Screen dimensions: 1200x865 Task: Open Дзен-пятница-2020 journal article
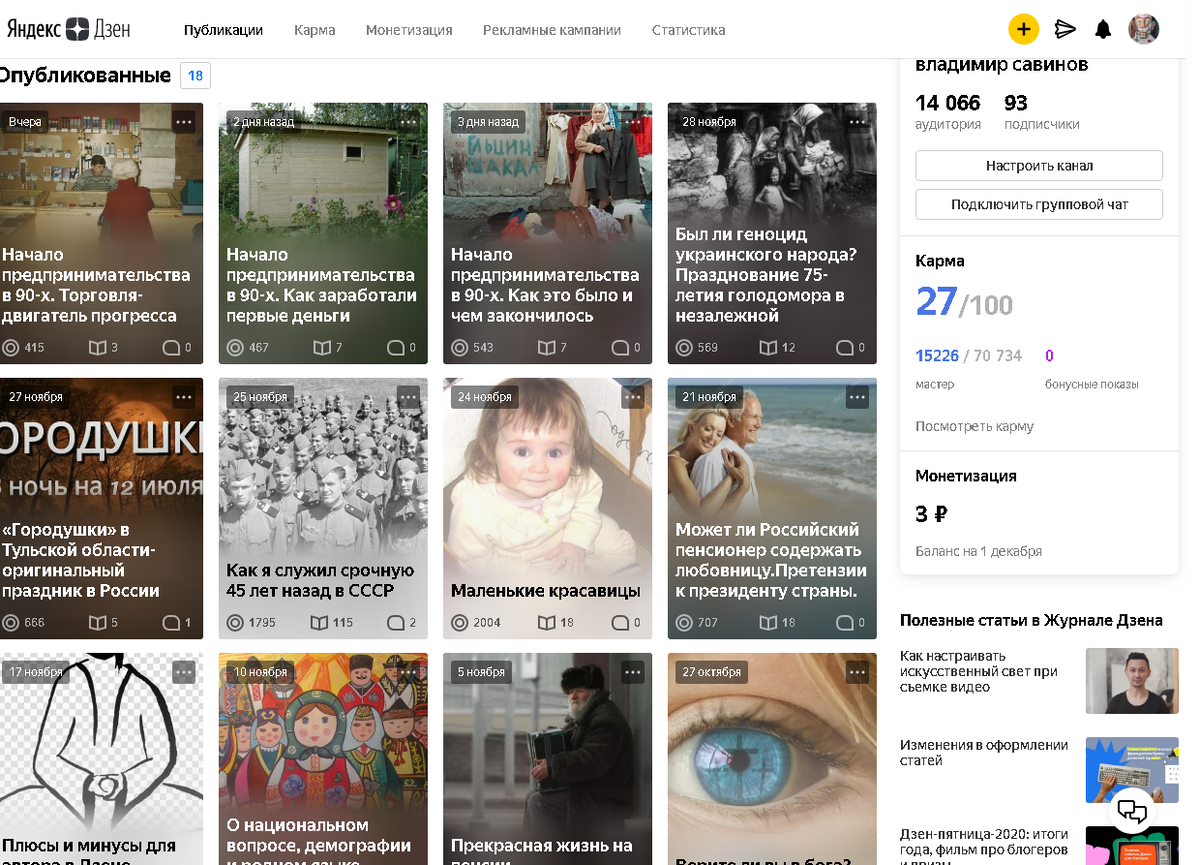[984, 845]
